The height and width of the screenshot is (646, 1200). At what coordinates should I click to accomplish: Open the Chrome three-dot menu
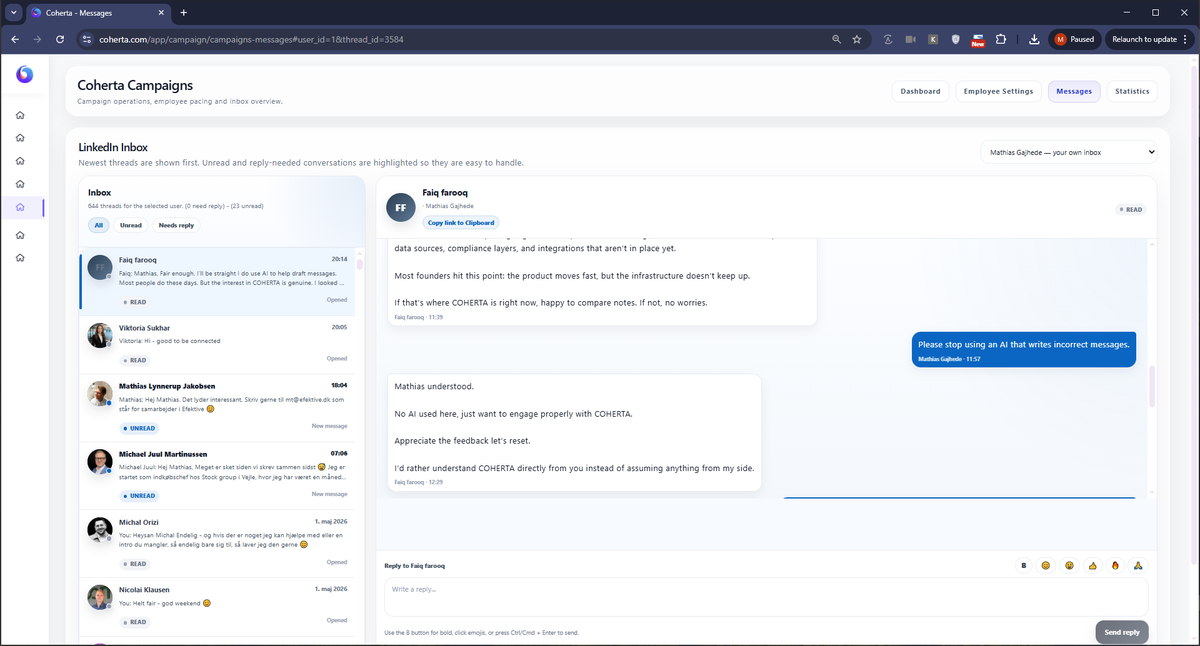point(1186,39)
